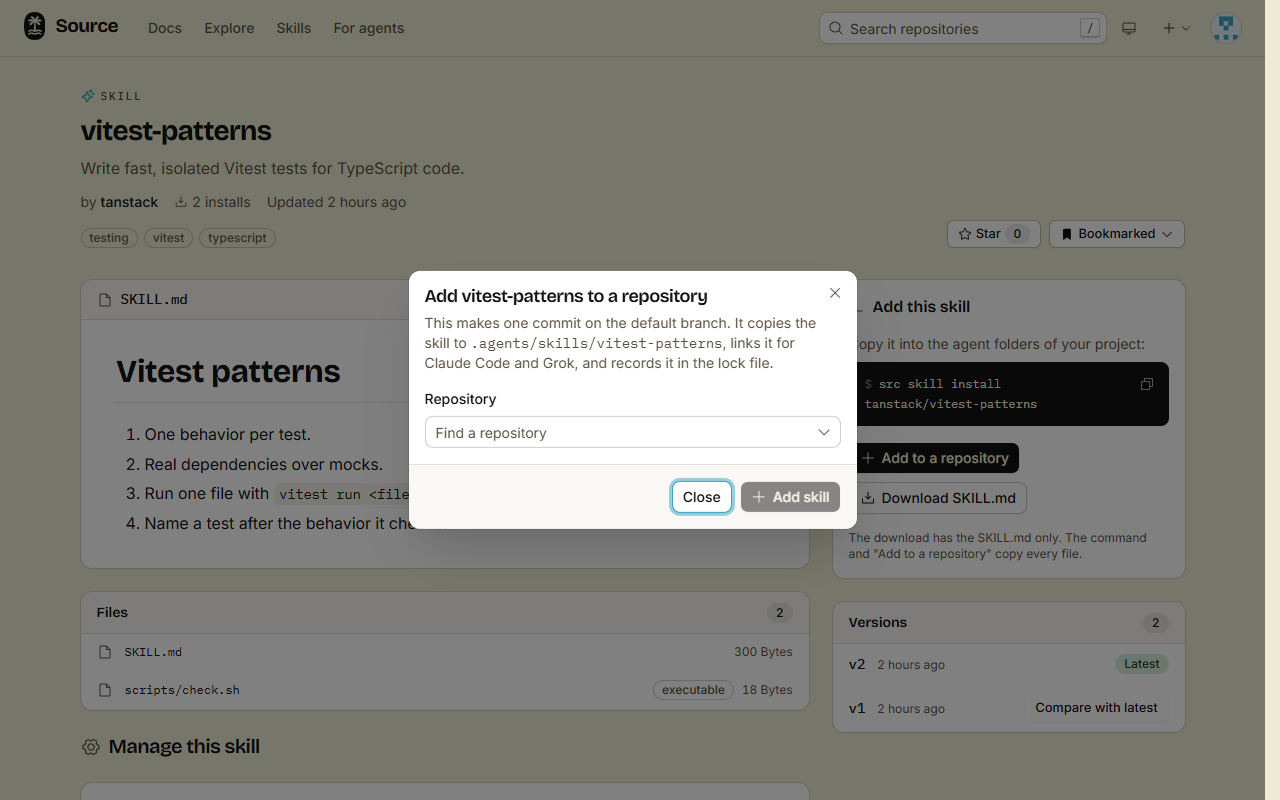1280x800 pixels.
Task: Open the Docs menu item
Action: (x=165, y=28)
